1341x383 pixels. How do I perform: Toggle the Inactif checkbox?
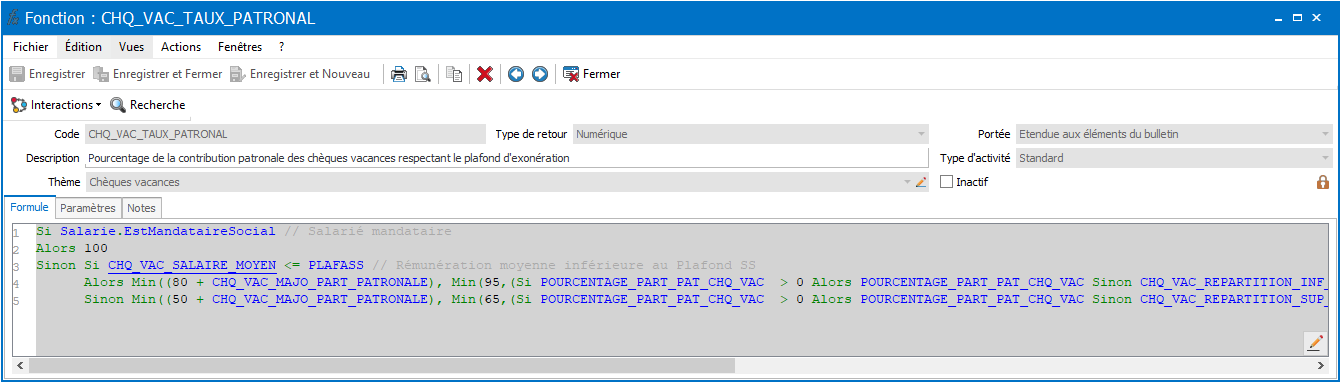tap(947, 182)
